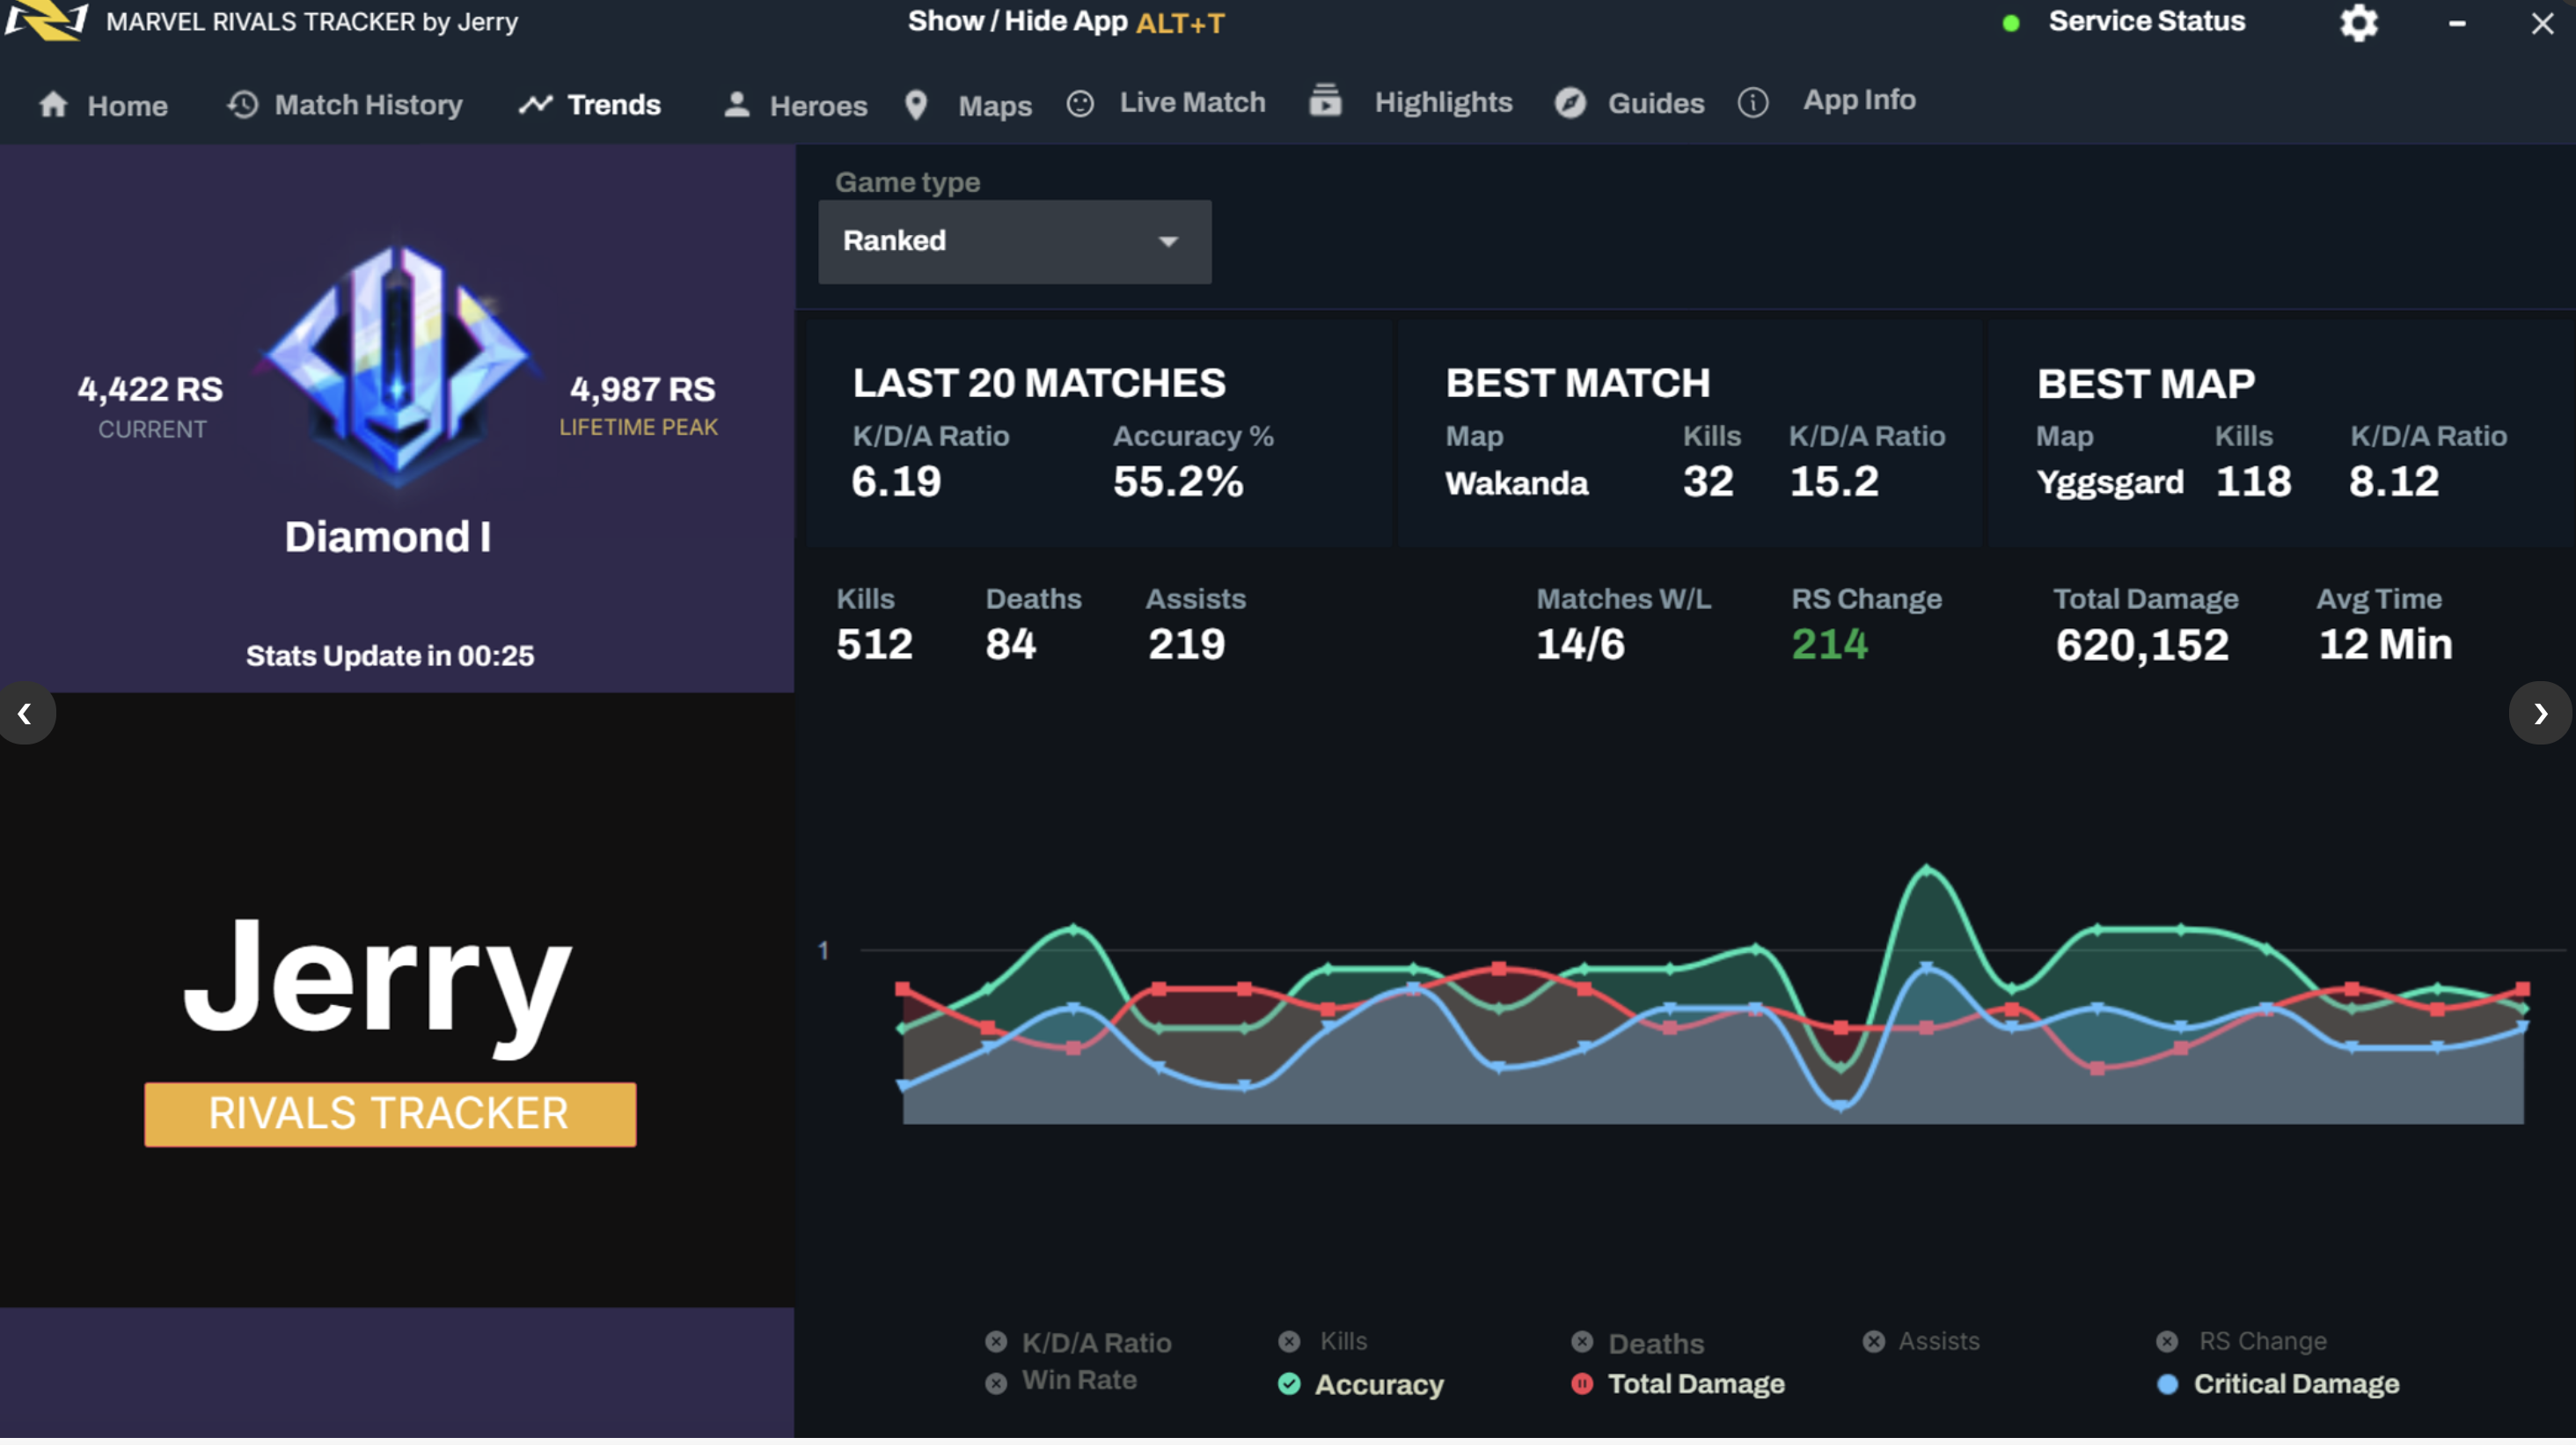Click the App Info circle icon
Image resolution: width=2576 pixels, height=1445 pixels.
1752,103
